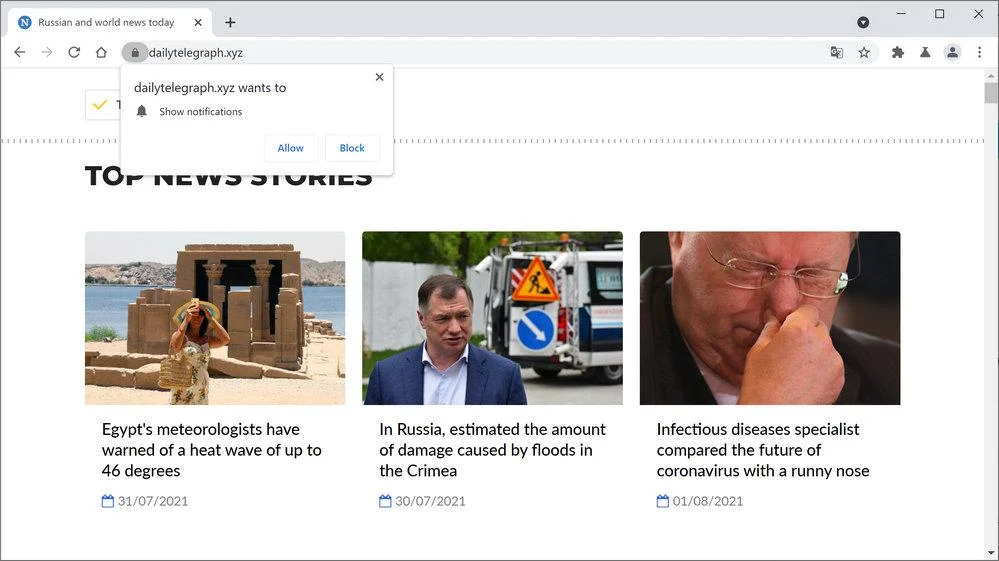999x561 pixels.
Task: Click the date text 31/07/2021
Action: (x=153, y=501)
